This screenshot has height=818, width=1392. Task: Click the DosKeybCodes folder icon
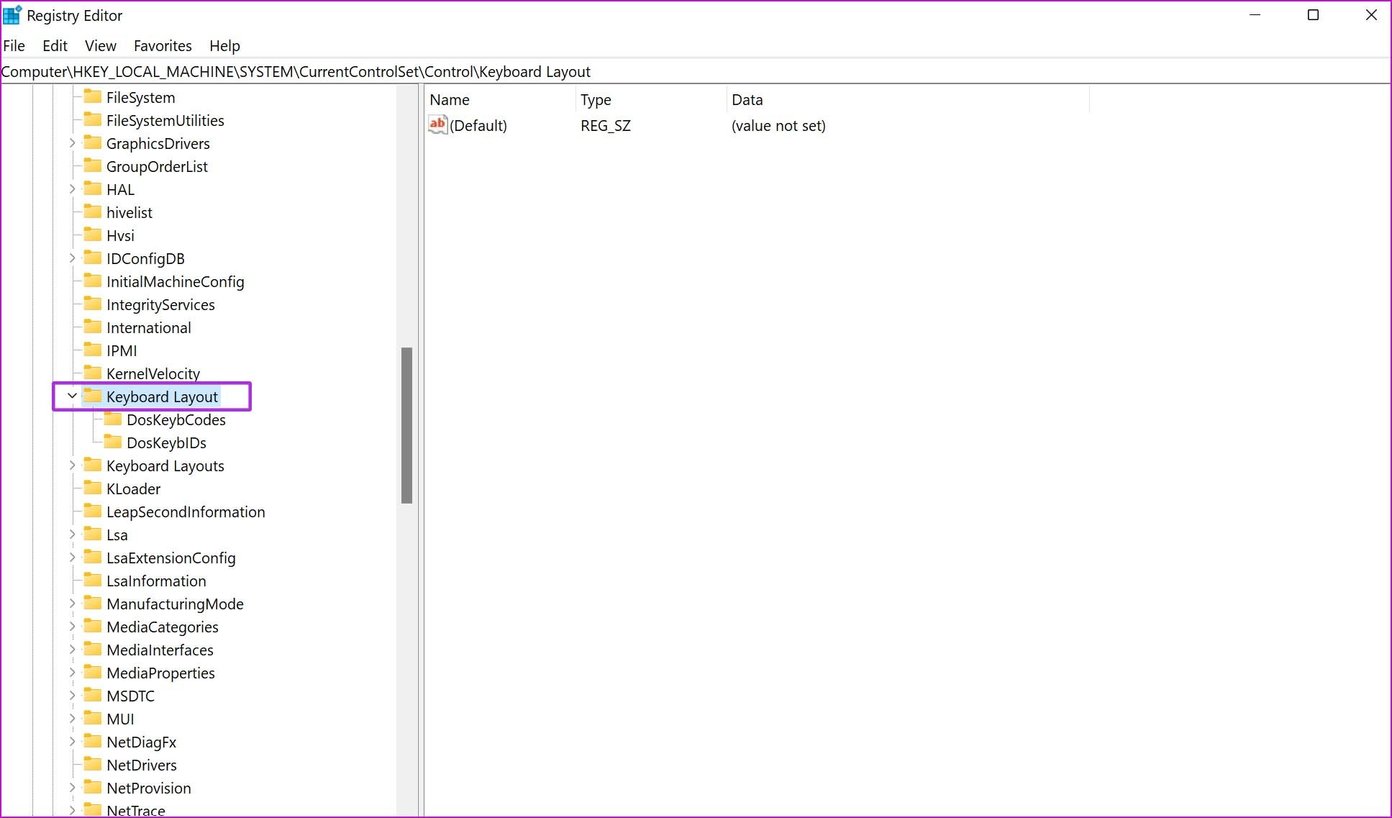(112, 419)
